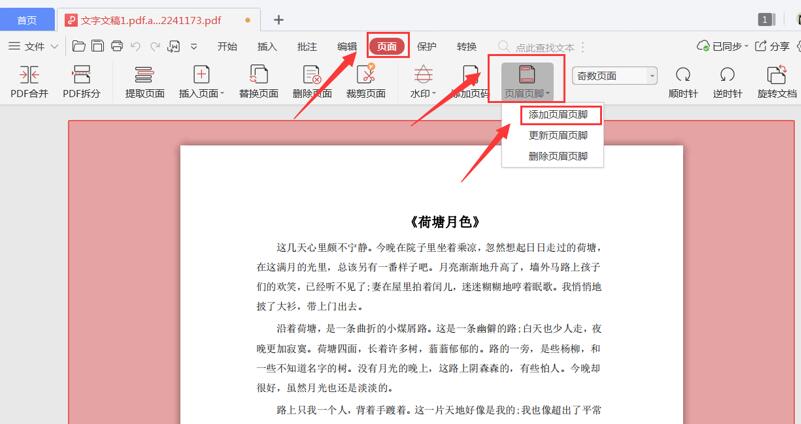The image size is (801, 424).
Task: Switch to the 编辑 tab
Action: click(347, 46)
